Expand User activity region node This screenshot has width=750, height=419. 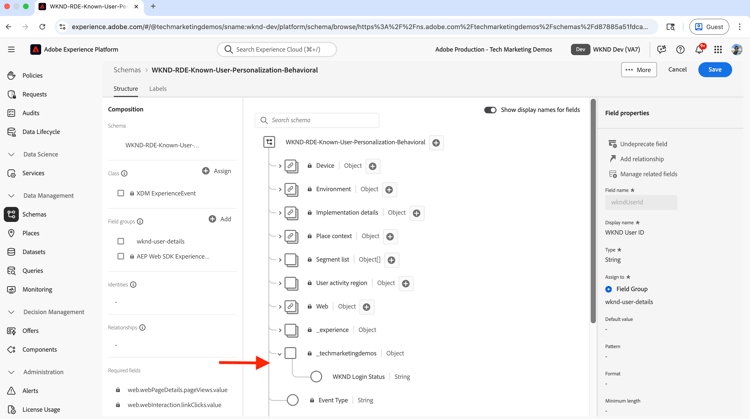tap(280, 283)
